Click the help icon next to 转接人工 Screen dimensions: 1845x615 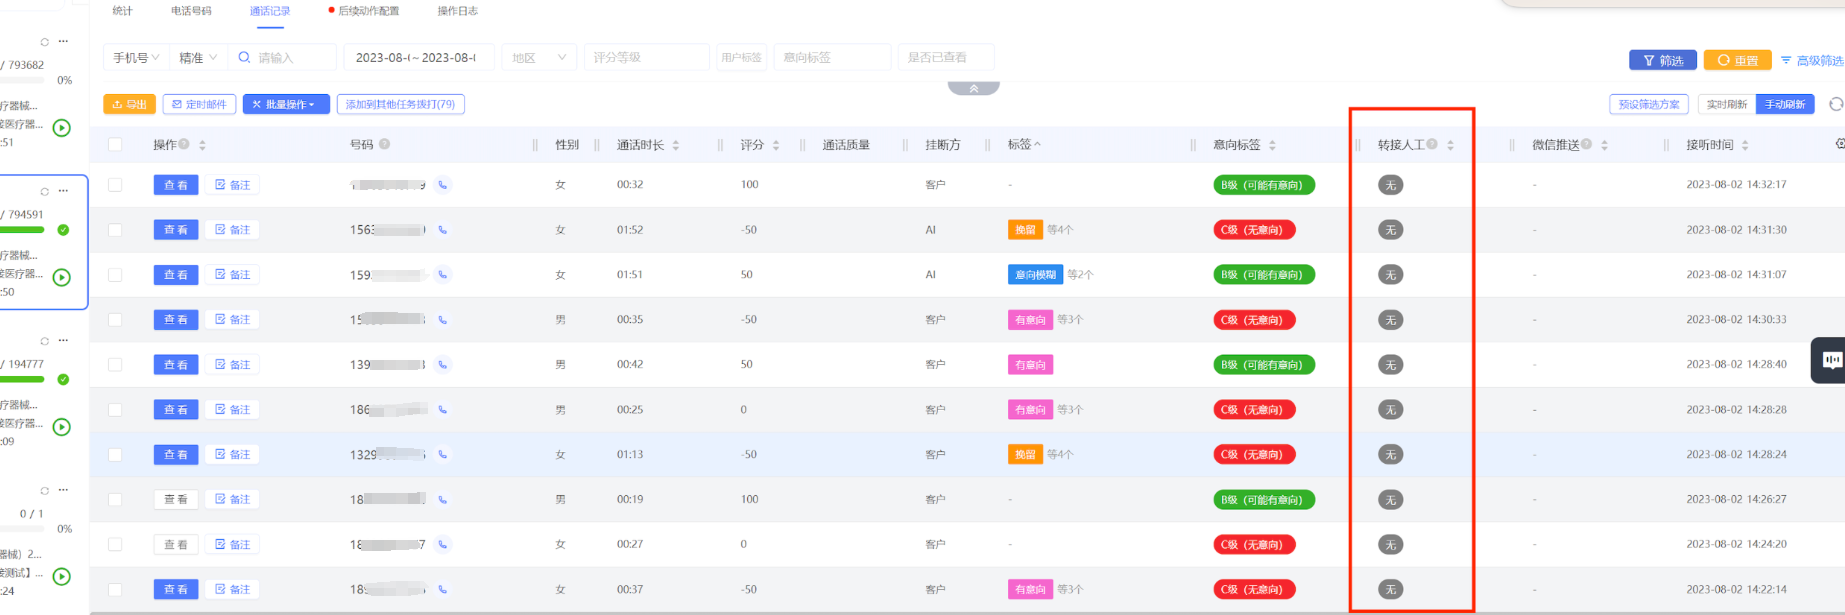[1432, 145]
